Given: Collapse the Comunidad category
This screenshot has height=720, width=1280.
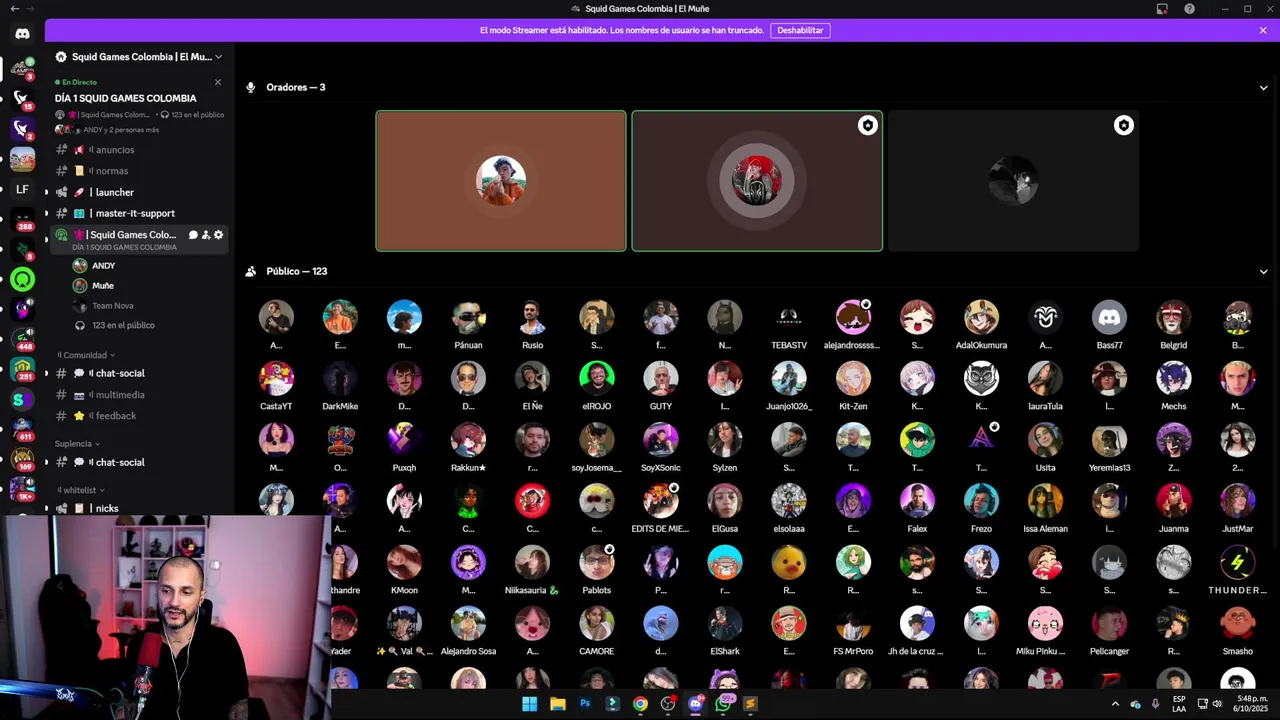Looking at the screenshot, I should point(86,355).
